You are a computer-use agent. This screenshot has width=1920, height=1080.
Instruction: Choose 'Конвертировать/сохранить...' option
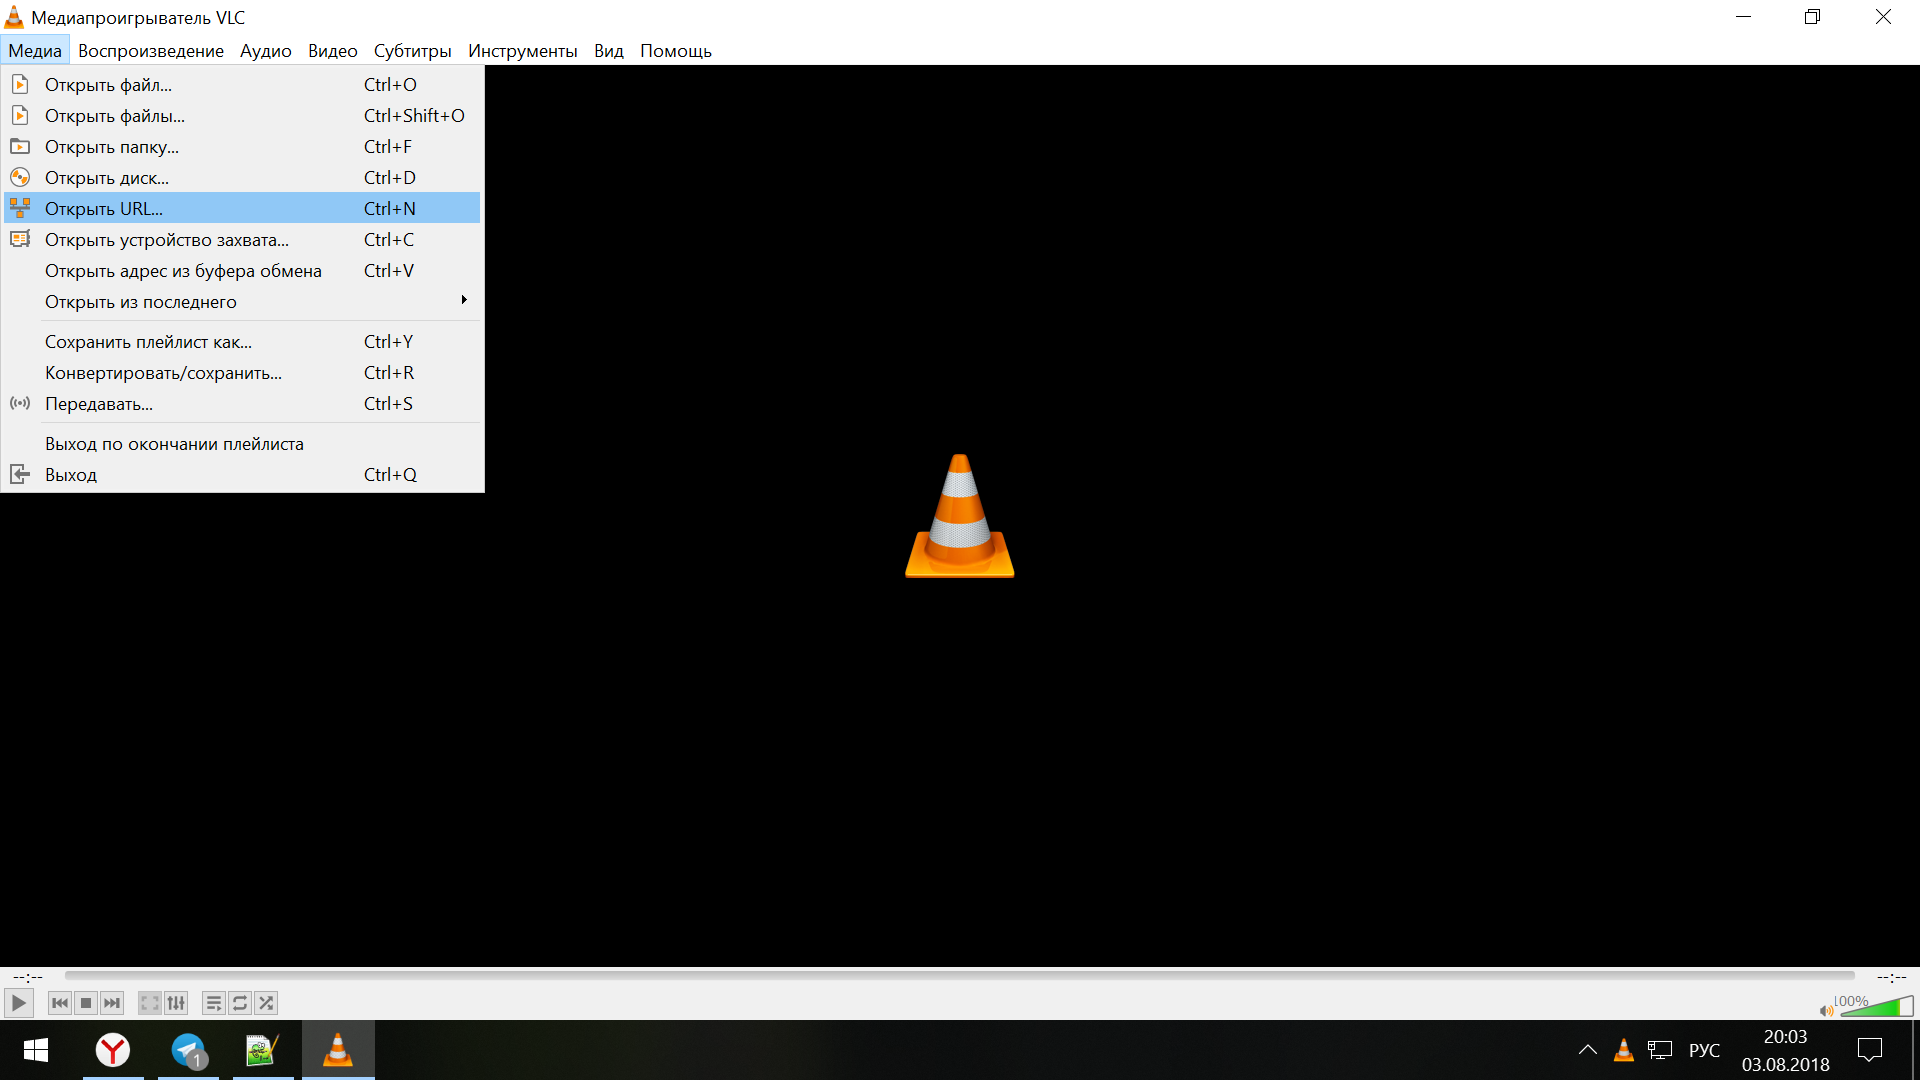[163, 373]
